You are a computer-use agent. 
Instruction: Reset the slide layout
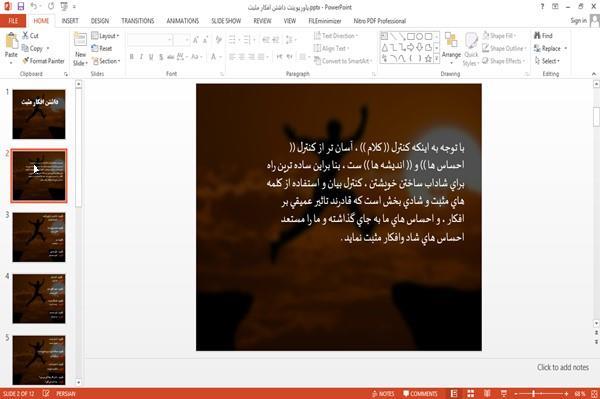pyautogui.click(x=102, y=48)
